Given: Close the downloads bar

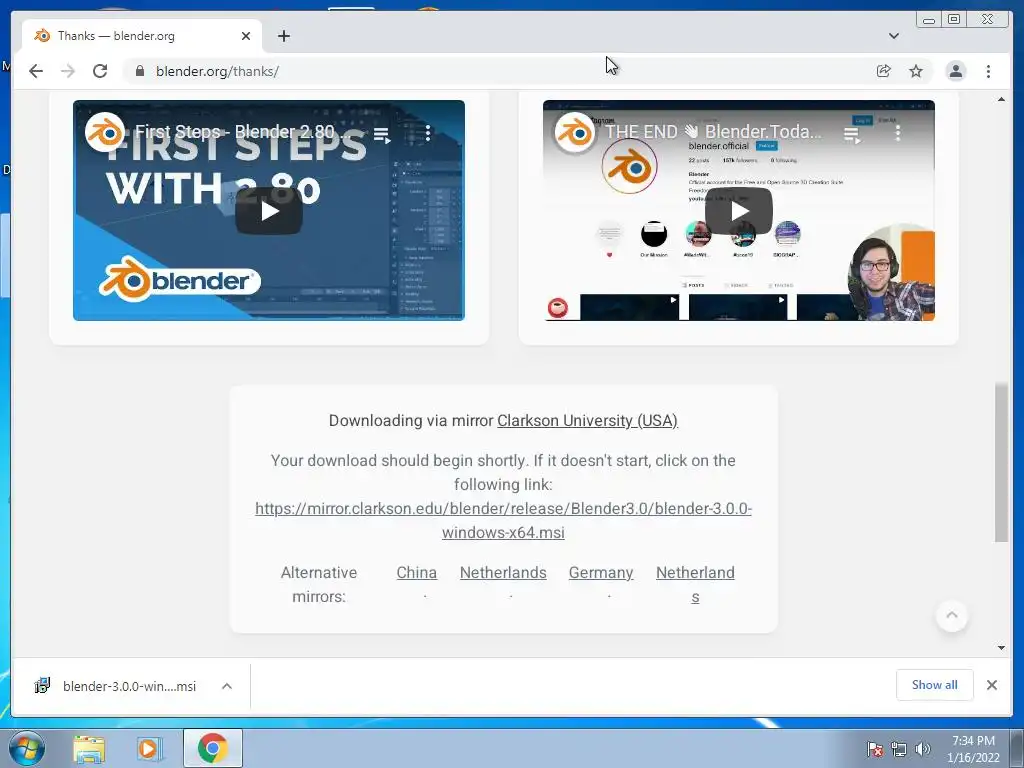Looking at the screenshot, I should tap(991, 685).
